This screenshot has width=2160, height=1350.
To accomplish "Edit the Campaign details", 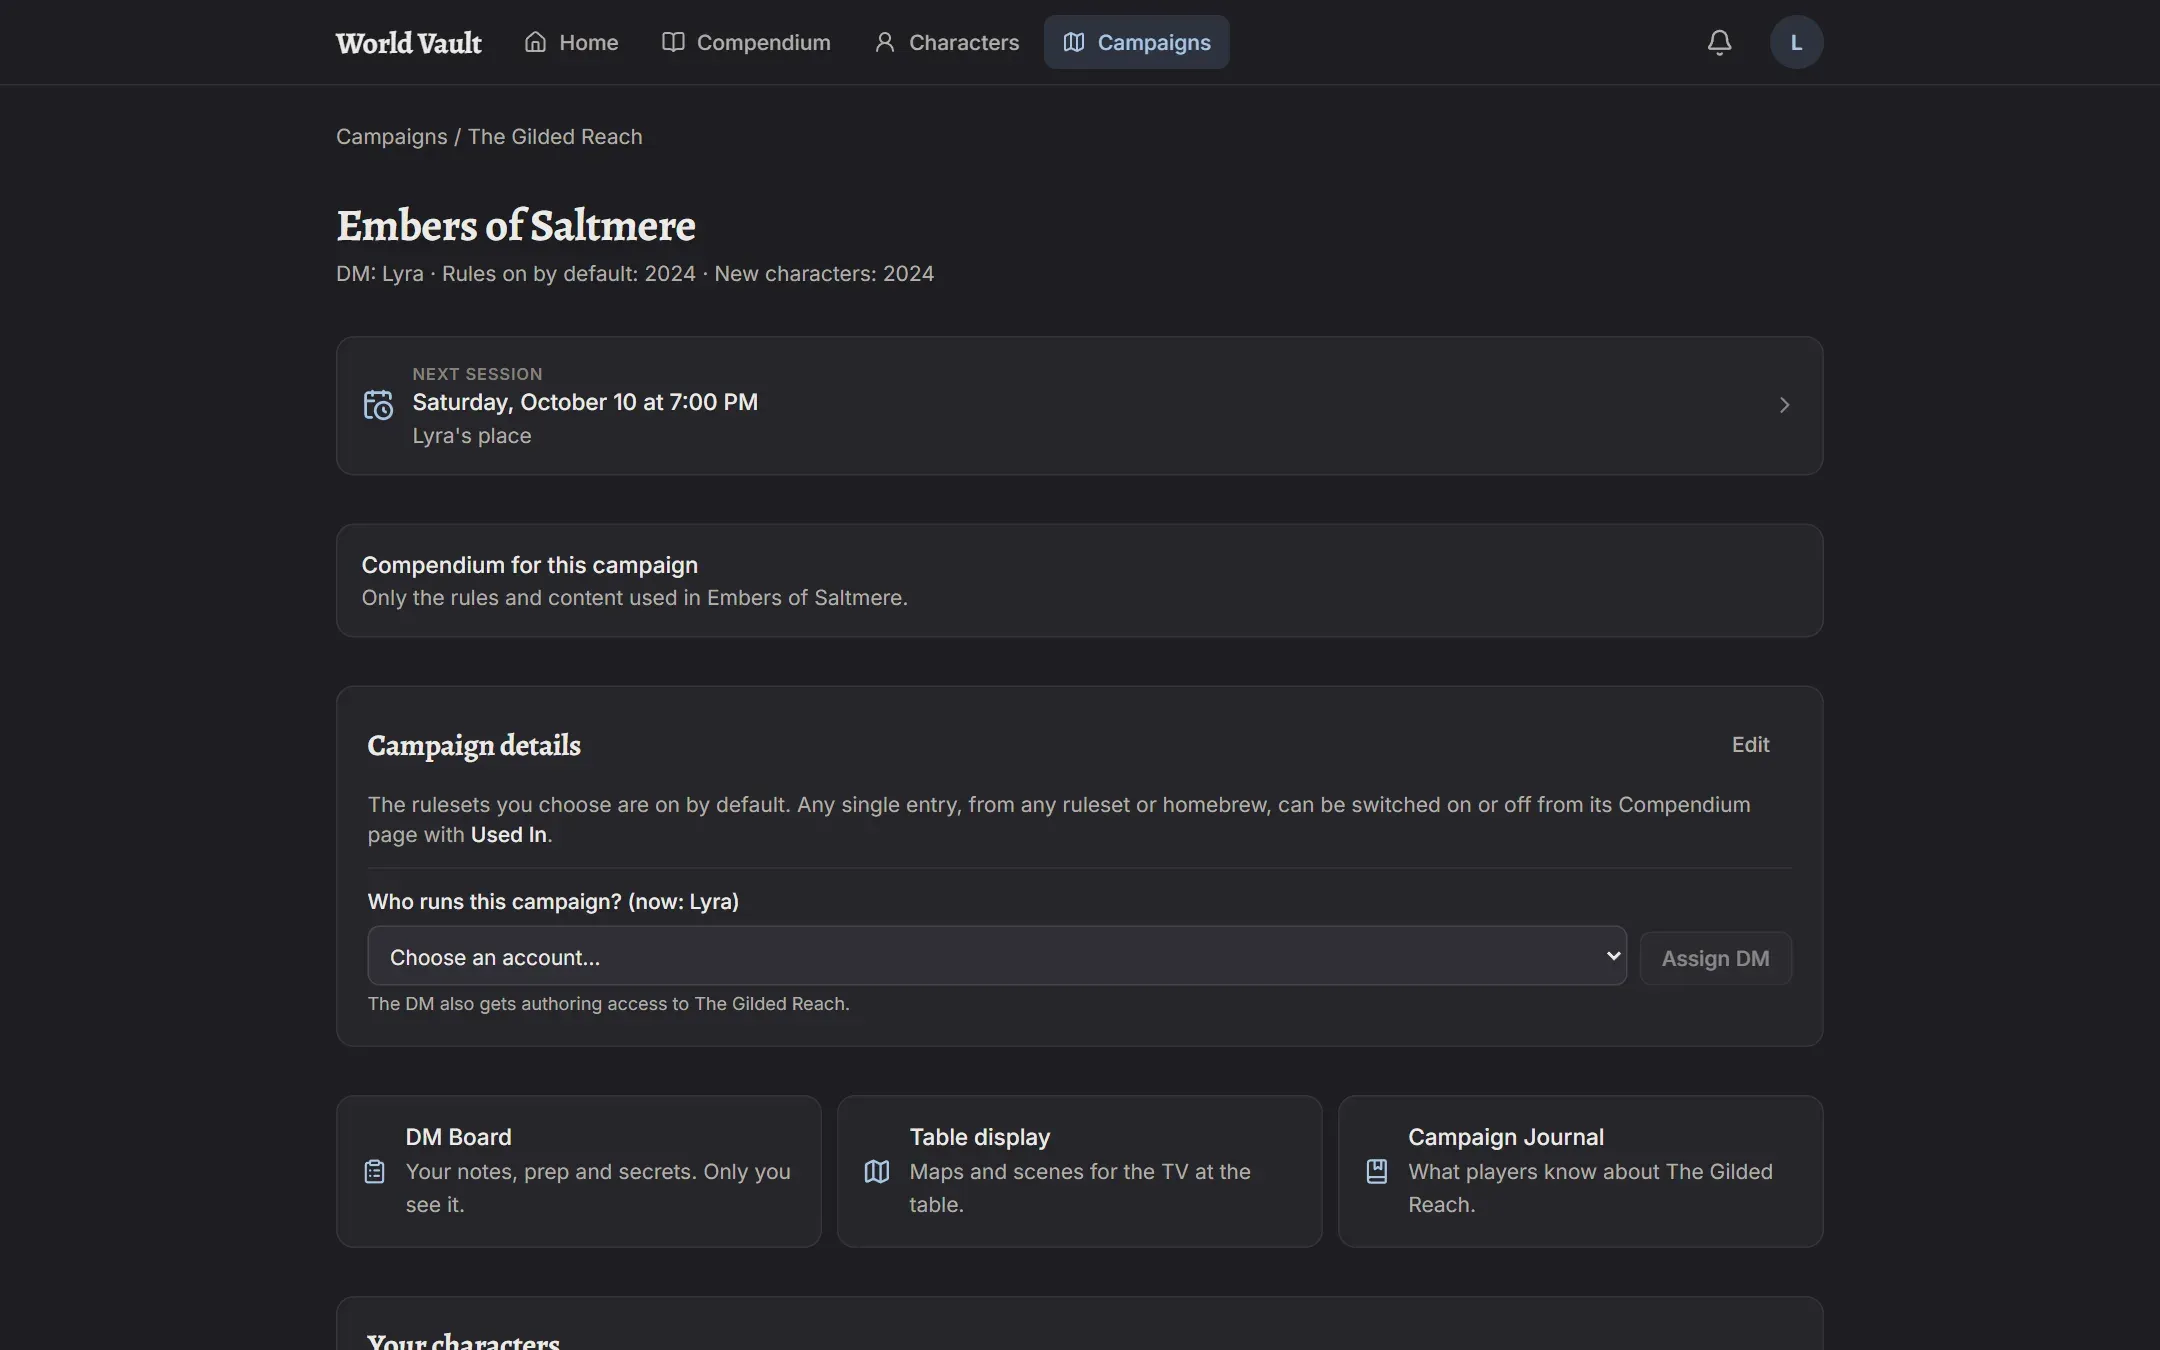I will point(1750,744).
